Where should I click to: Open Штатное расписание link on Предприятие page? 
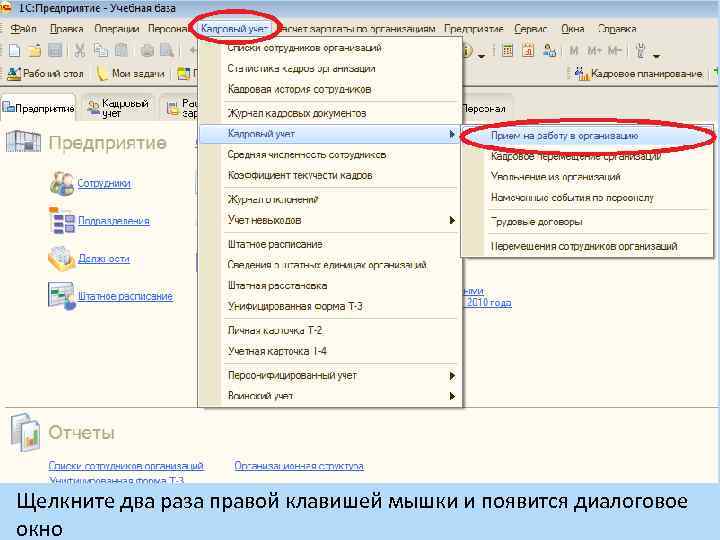125,296
